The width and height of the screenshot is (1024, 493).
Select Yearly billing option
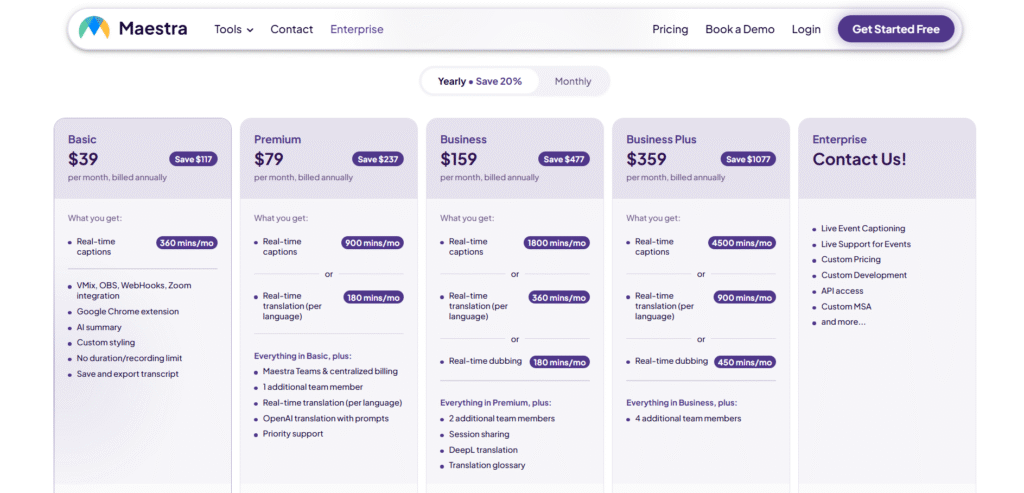pos(480,82)
